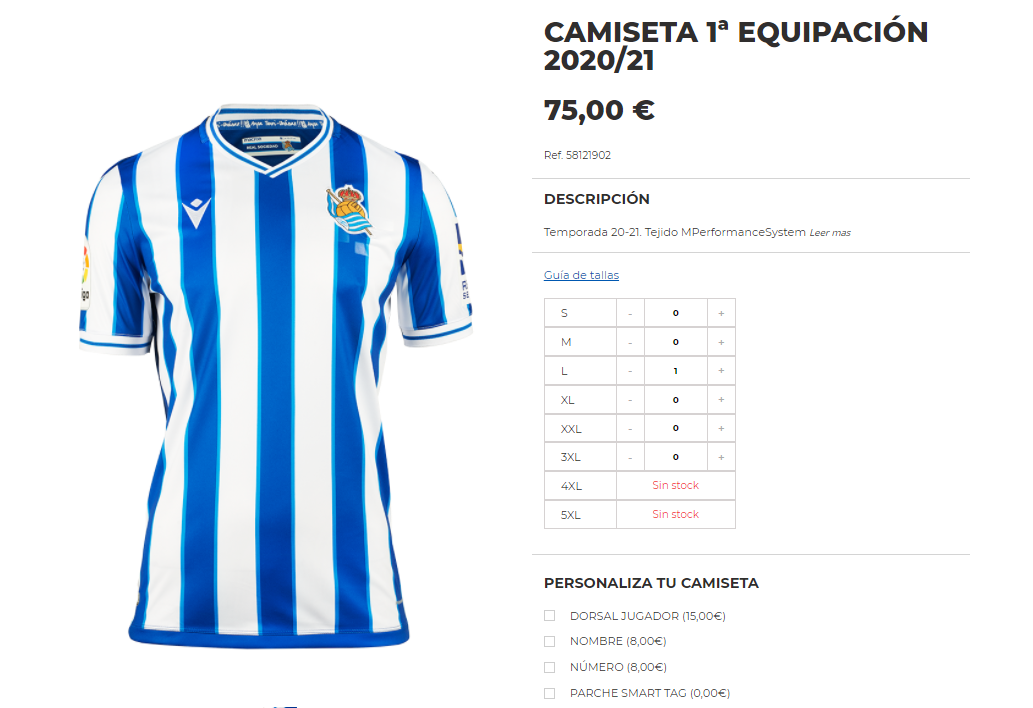Viewport: 1033px width, 708px height.
Task: Decrease size L quantity with minus
Action: 630,371
